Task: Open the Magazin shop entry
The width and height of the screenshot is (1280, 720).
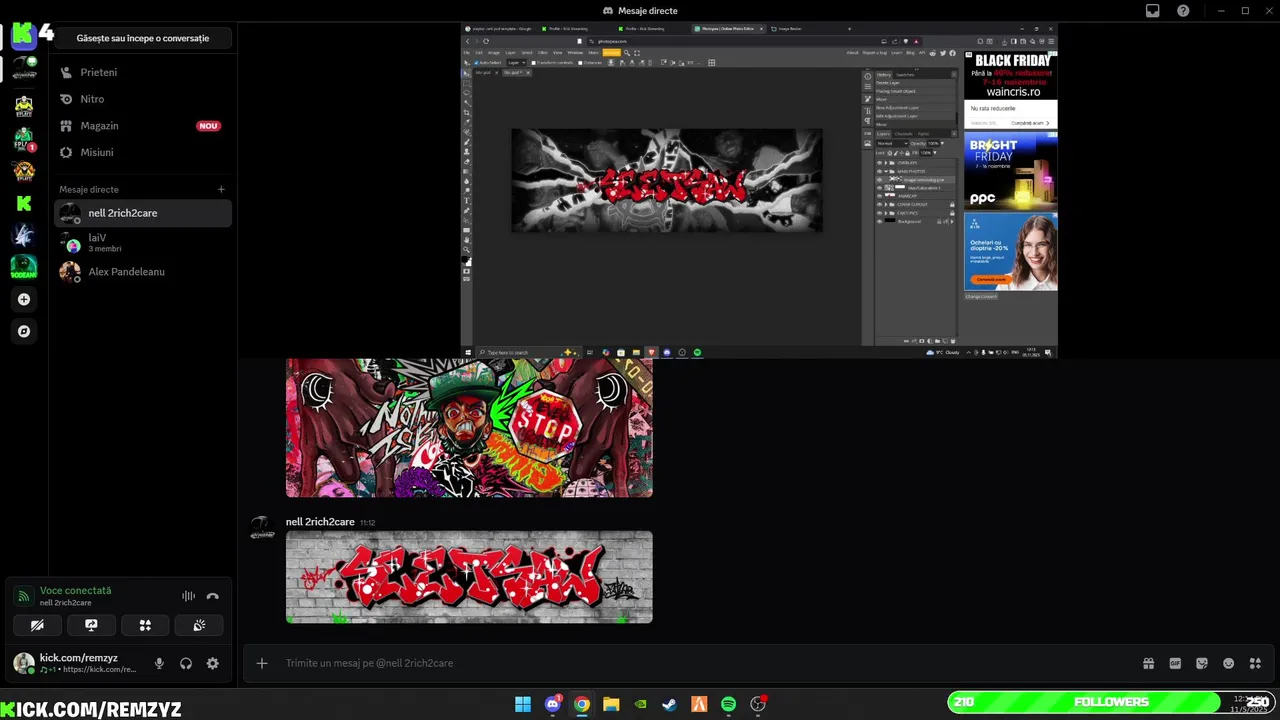Action: (x=143, y=126)
